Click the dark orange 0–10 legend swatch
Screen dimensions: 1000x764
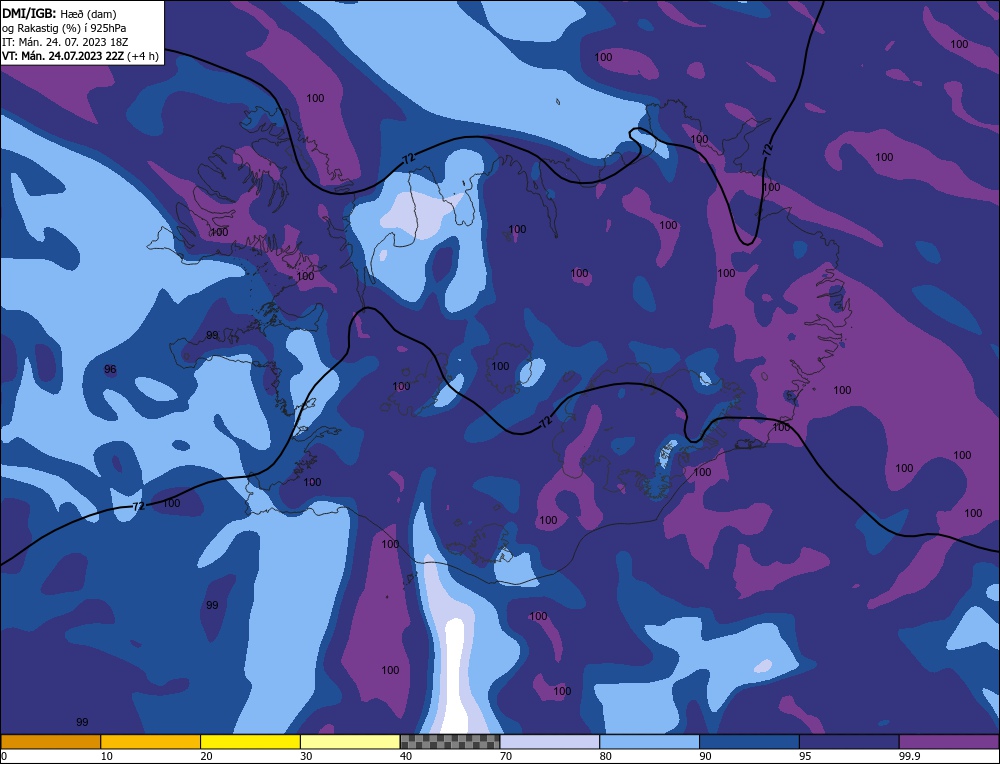50,742
